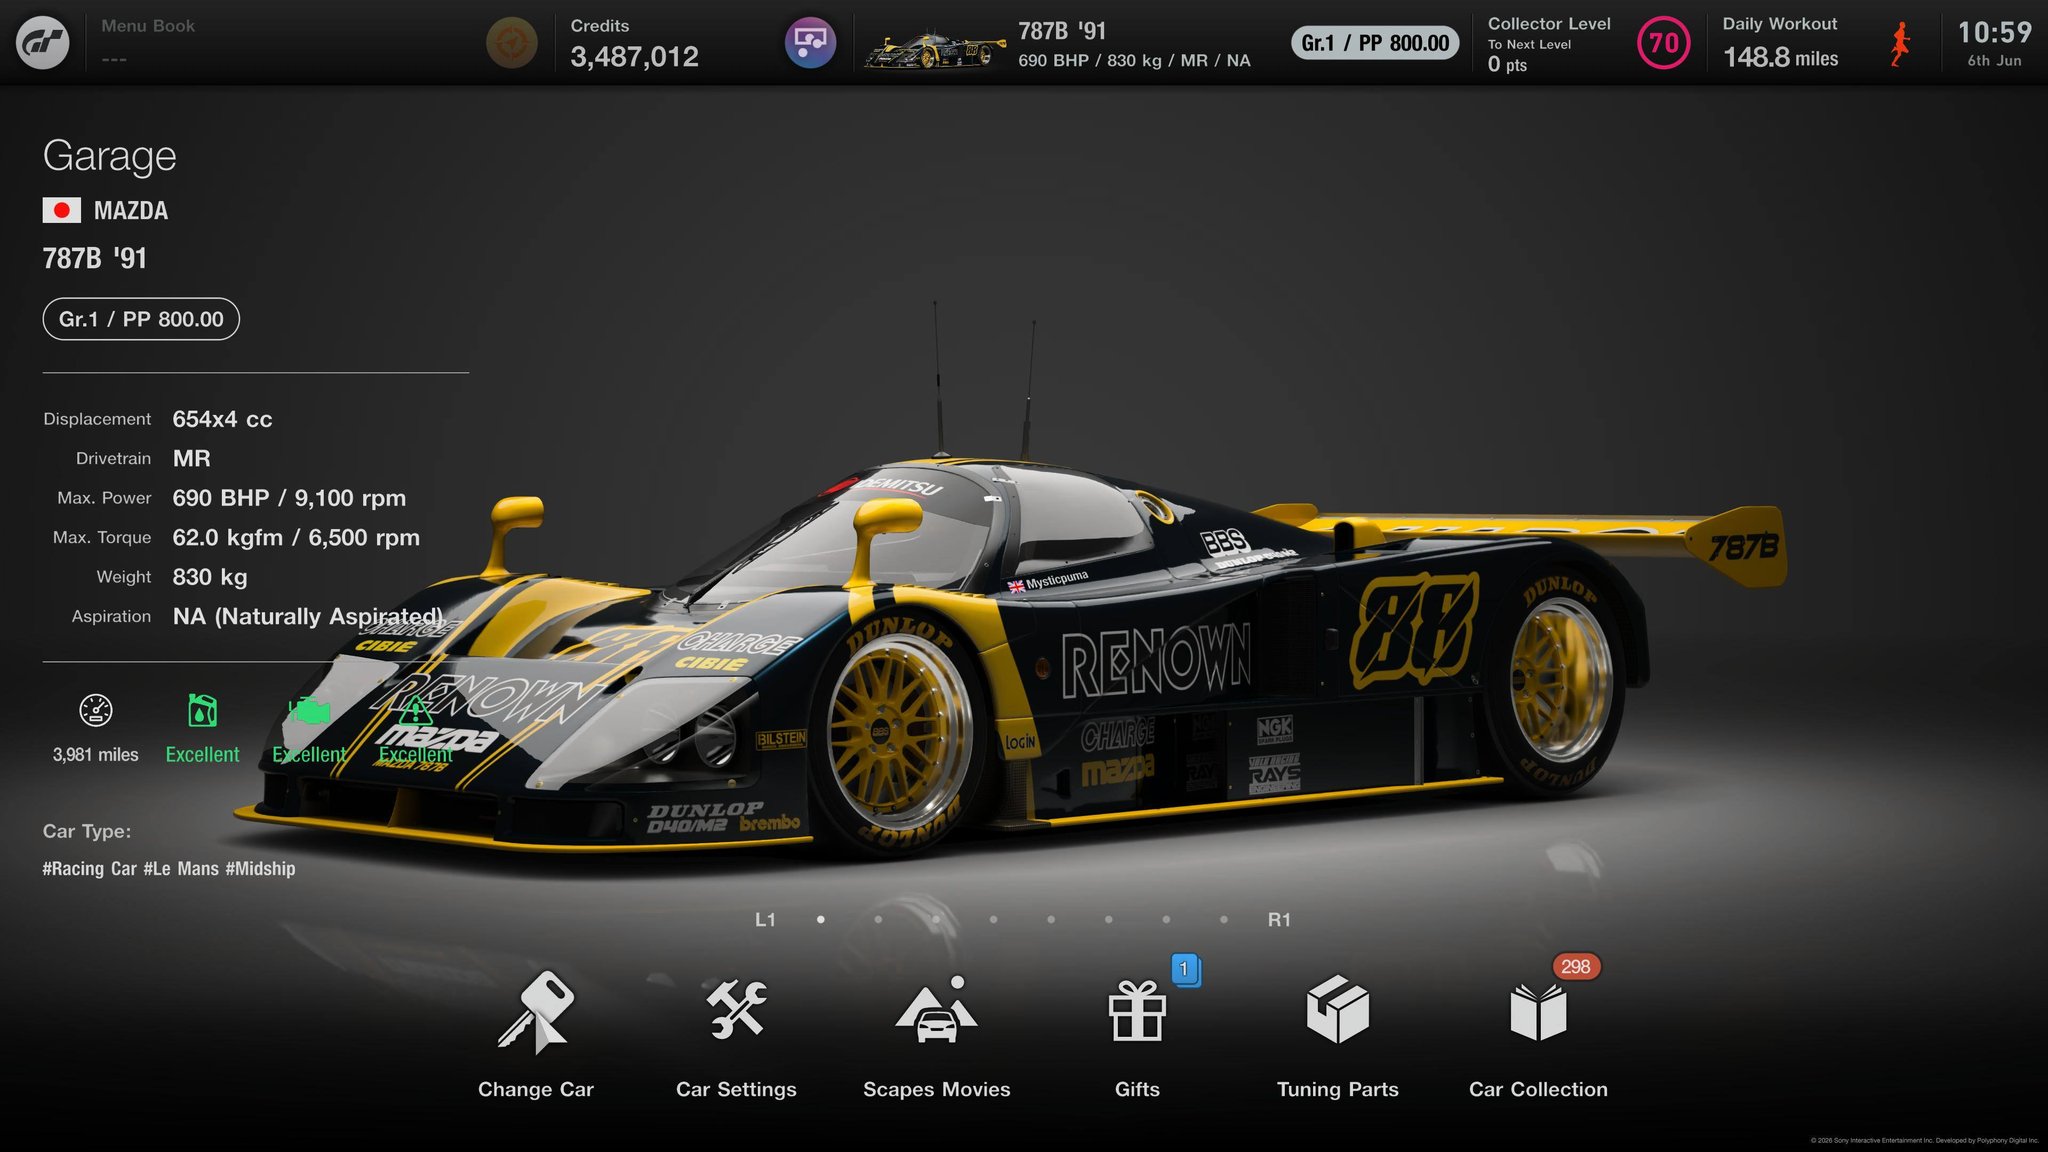
Task: Open Tuning Parts box icon
Action: point(1338,1010)
